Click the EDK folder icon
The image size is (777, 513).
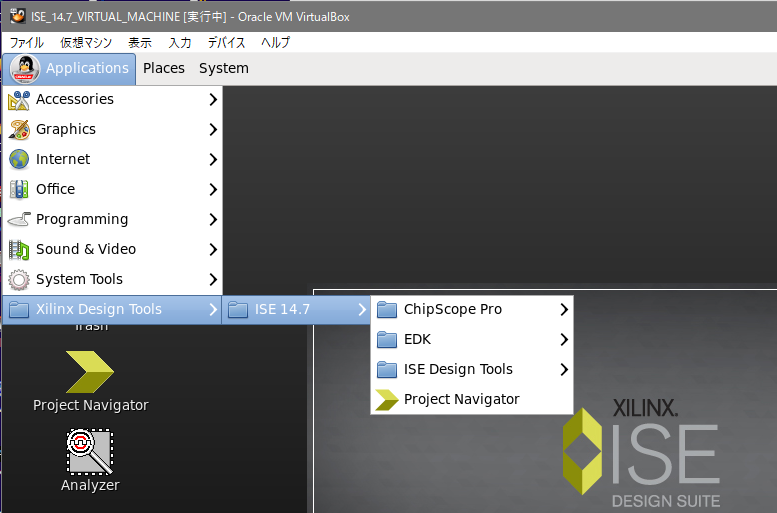[x=387, y=340]
